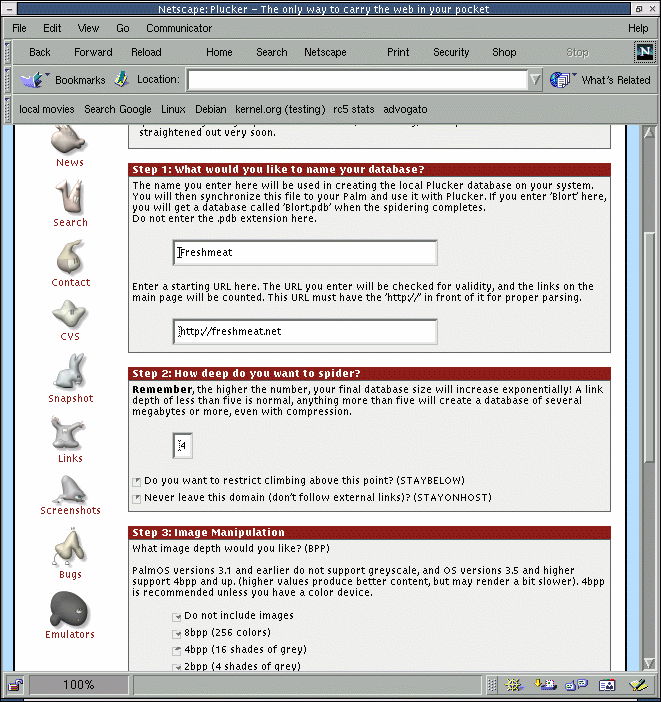Click the page location proxy icon

(121, 79)
